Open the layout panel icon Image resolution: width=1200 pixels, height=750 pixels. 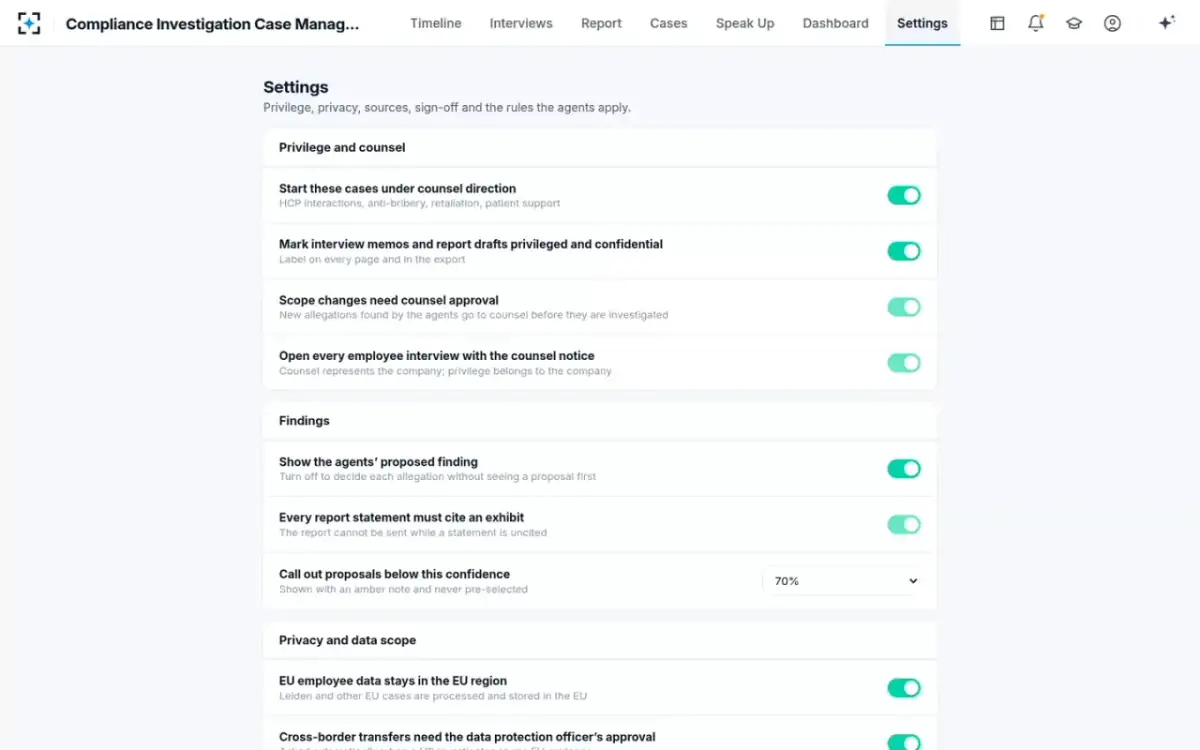(997, 23)
